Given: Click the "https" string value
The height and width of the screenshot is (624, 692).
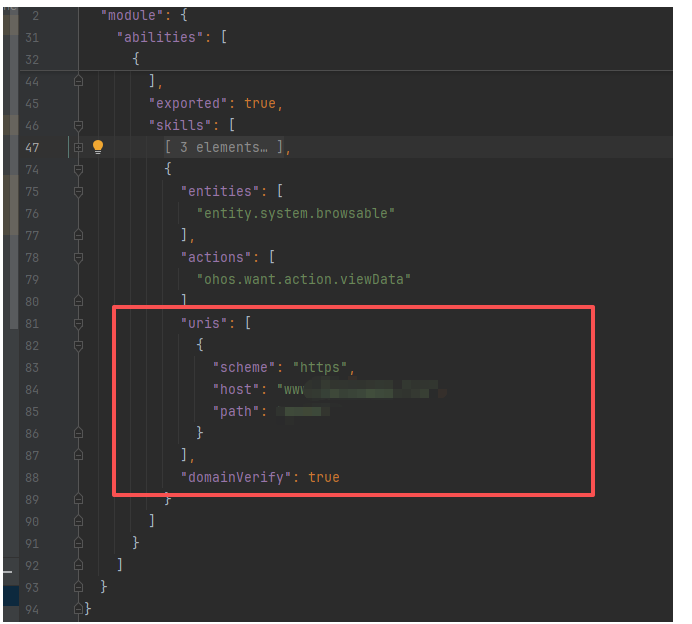Looking at the screenshot, I should coord(320,367).
